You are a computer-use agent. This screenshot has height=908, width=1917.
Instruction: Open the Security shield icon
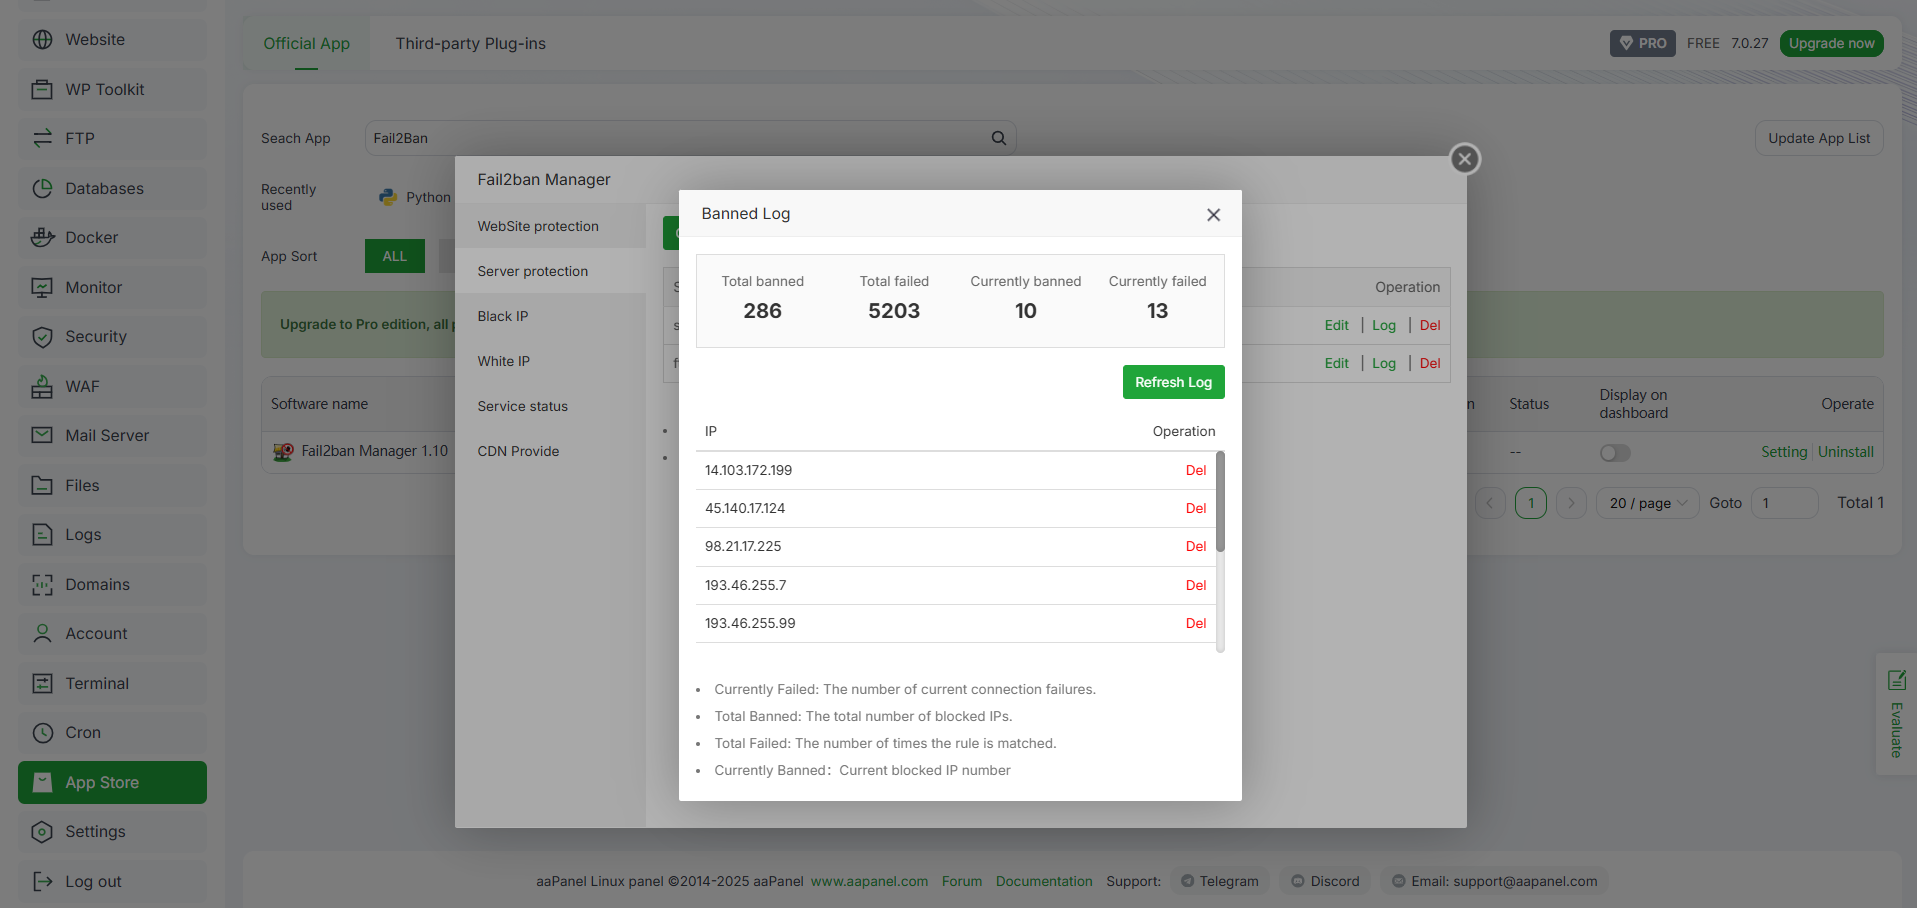click(x=42, y=337)
